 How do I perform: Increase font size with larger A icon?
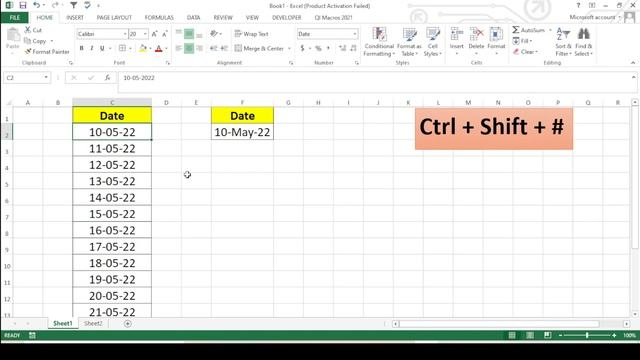(154, 34)
